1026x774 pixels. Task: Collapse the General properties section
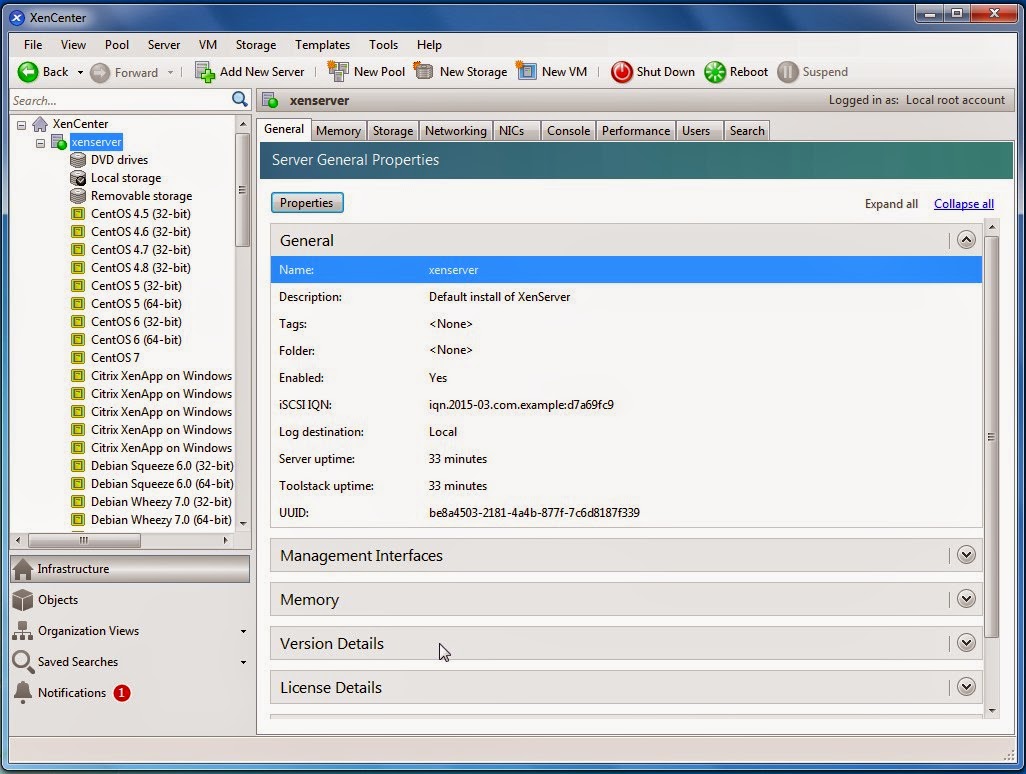[965, 239]
